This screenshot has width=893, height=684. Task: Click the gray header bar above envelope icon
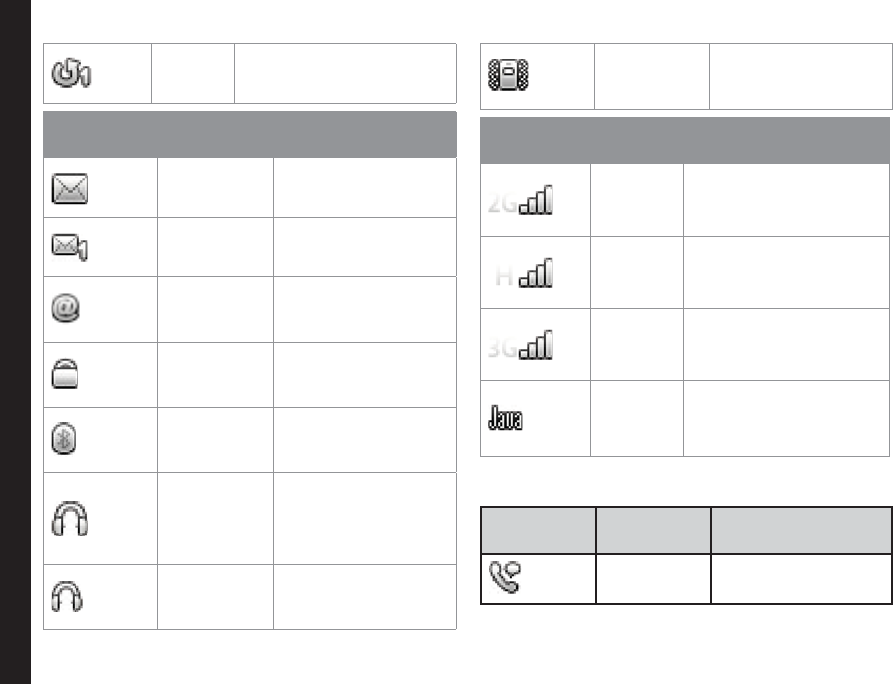tap(249, 135)
